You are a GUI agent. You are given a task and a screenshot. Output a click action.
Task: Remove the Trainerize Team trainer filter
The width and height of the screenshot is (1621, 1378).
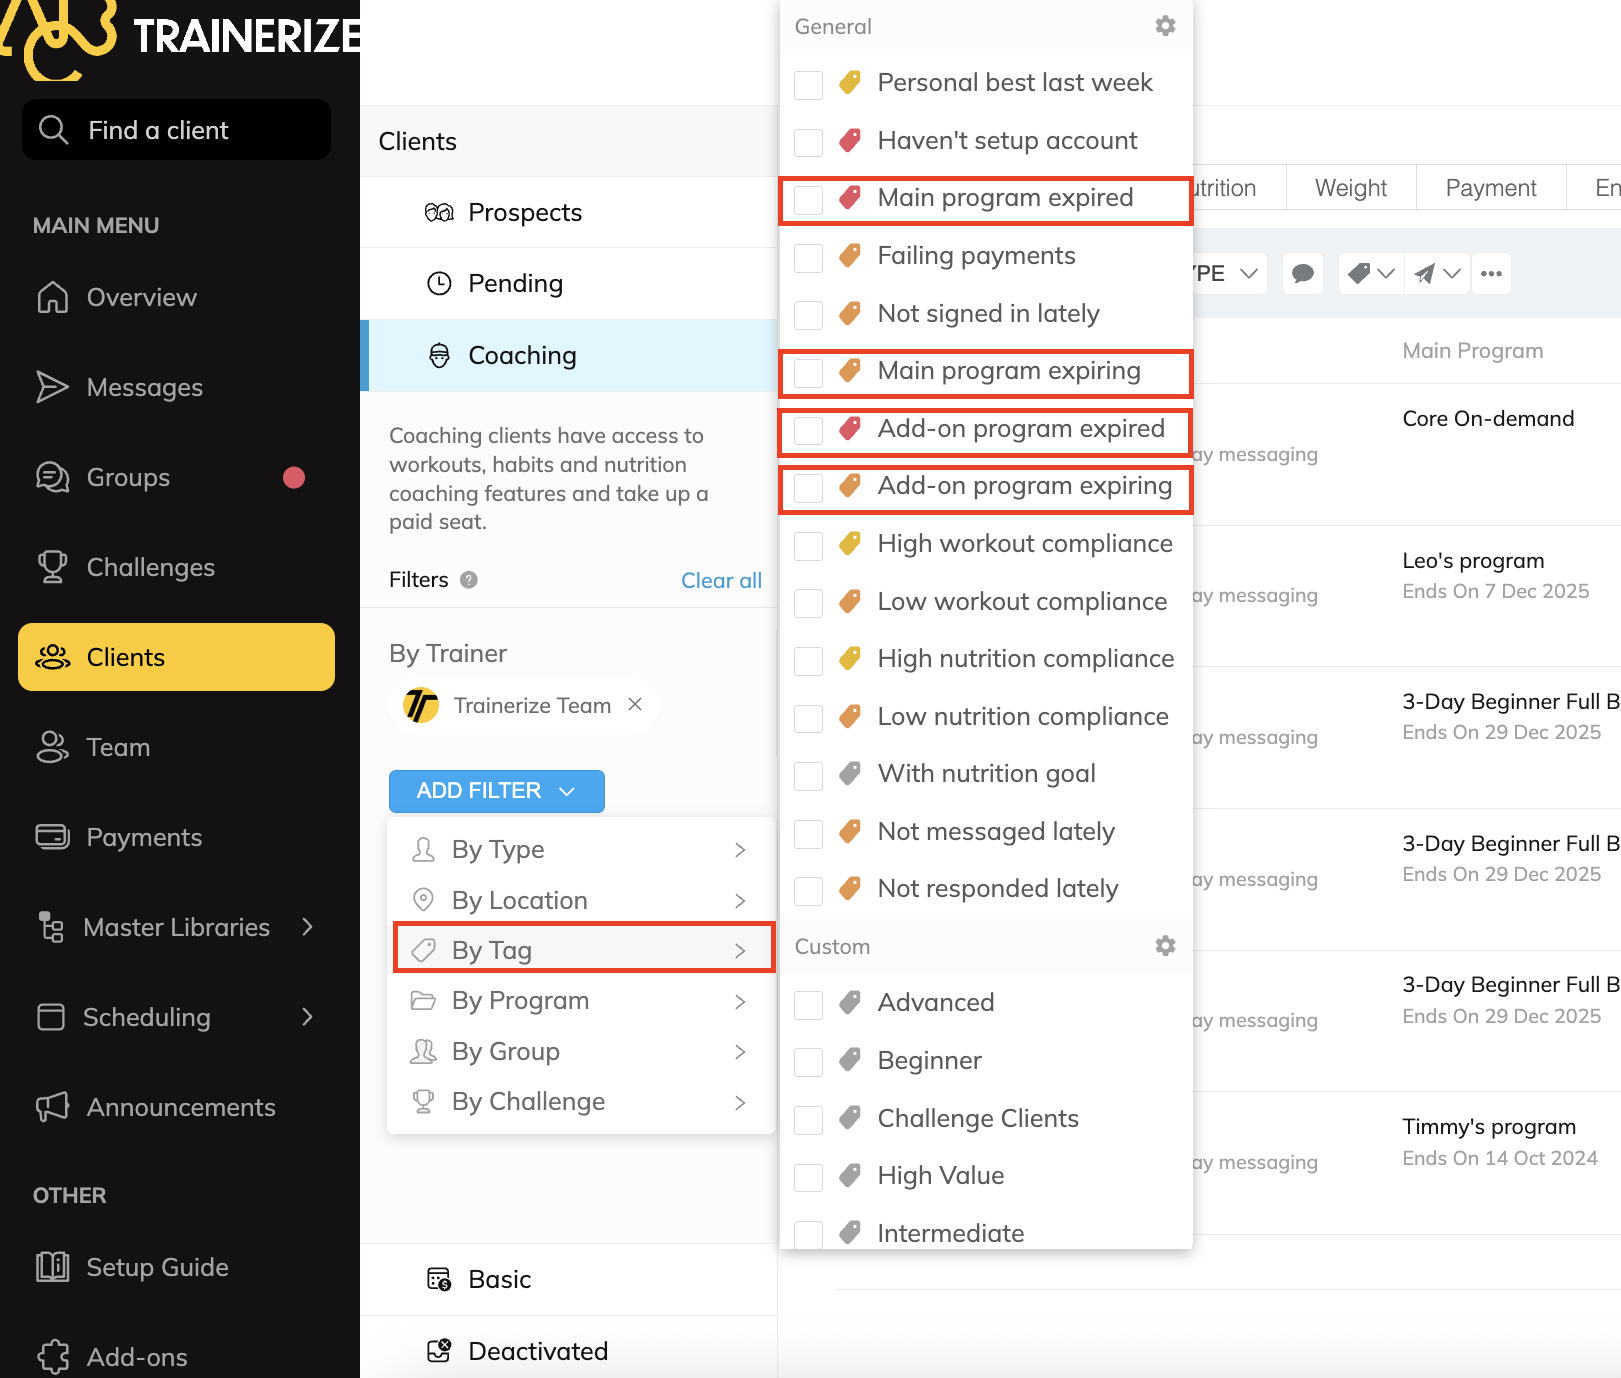click(x=635, y=705)
